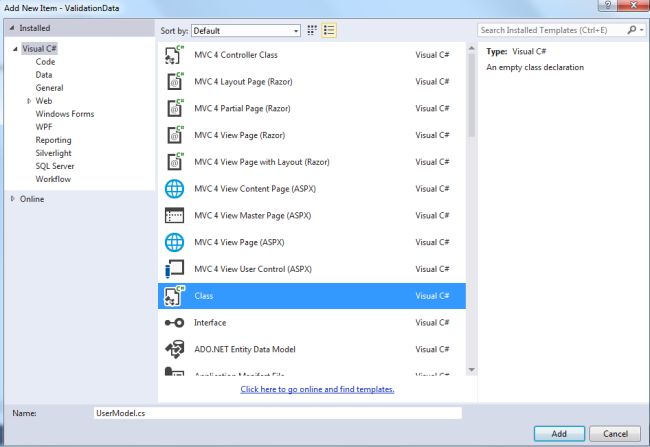The width and height of the screenshot is (650, 447).
Task: Open the search options dropdown arrow
Action: point(641,30)
